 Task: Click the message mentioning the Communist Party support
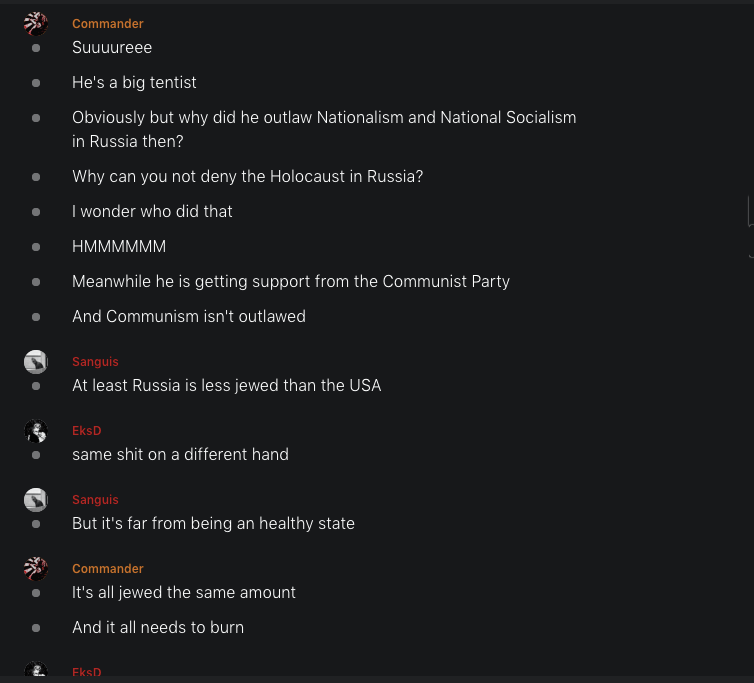point(291,282)
